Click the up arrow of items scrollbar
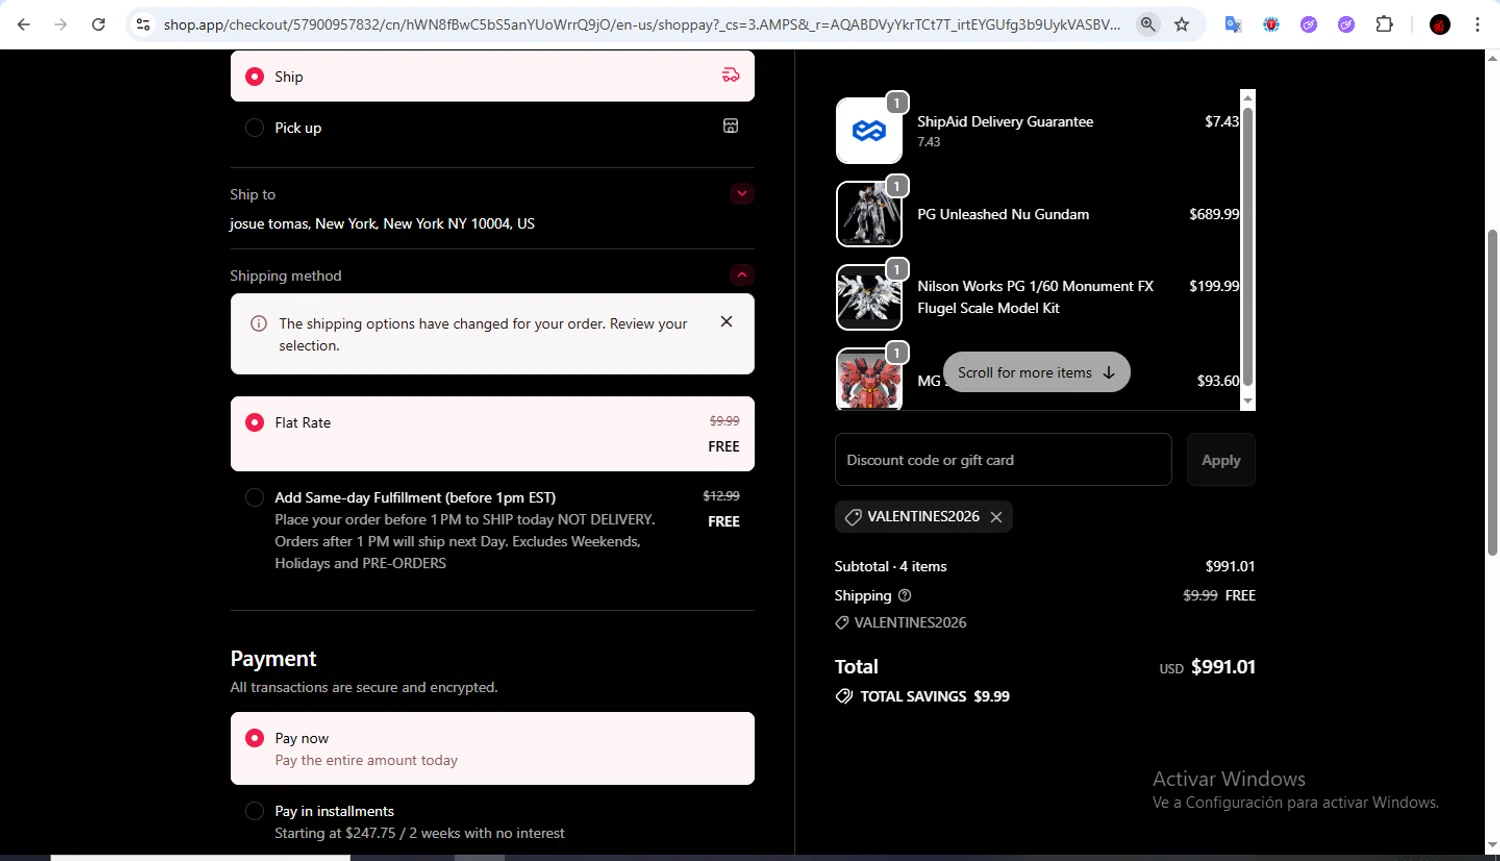 tap(1247, 97)
